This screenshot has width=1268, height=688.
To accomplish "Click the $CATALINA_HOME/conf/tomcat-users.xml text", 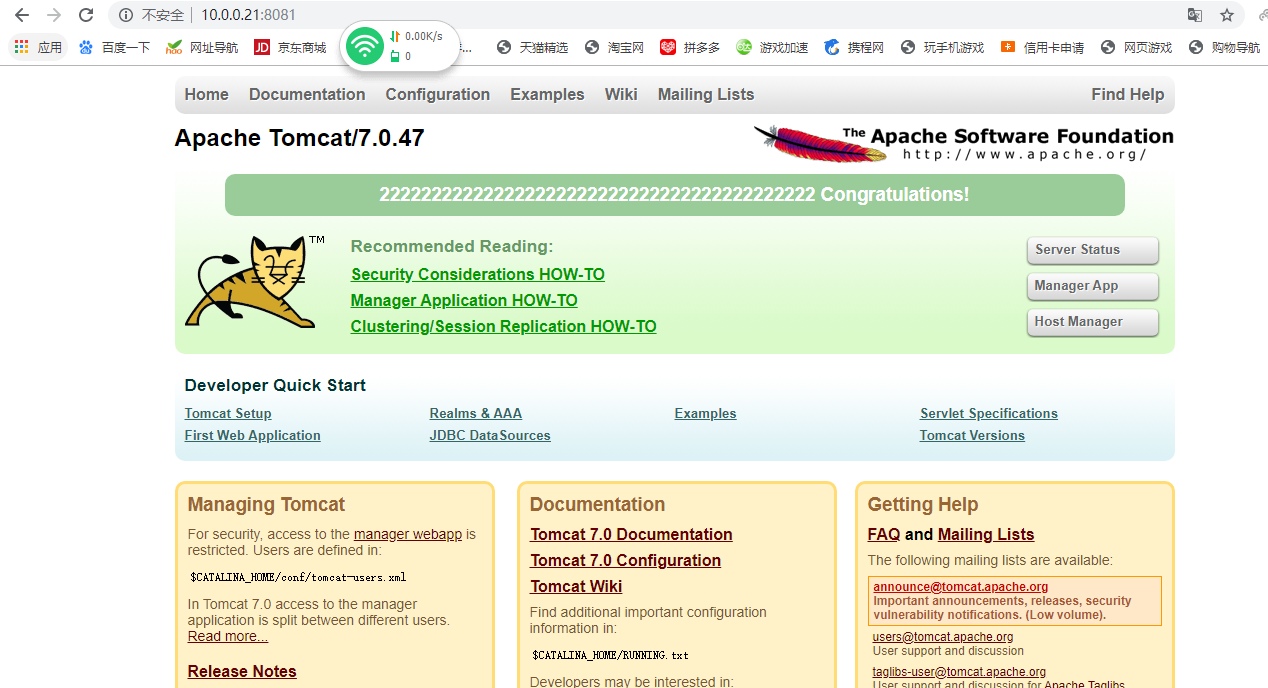I will (298, 577).
